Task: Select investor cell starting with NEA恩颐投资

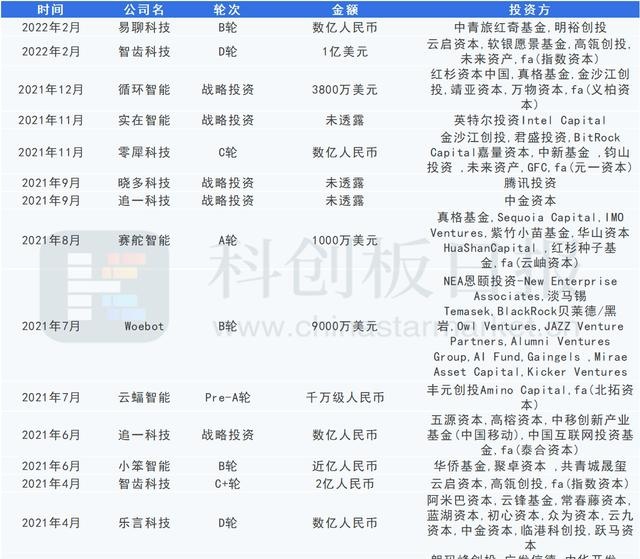Action: click(x=529, y=326)
